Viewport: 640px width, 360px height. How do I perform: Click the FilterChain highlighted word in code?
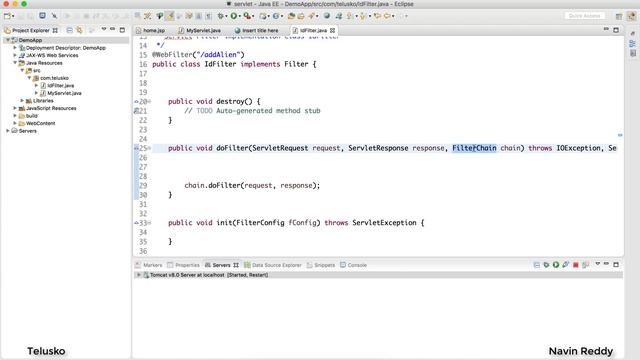click(474, 148)
